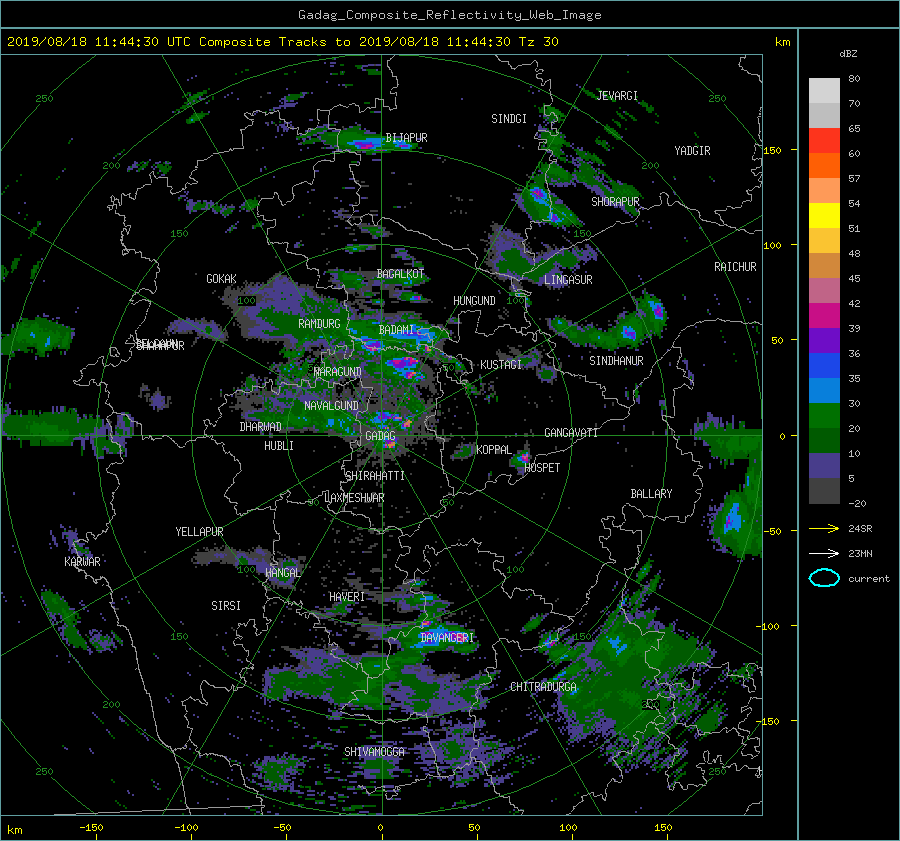Click the 150 tick on right axis
This screenshot has width=900, height=841.
pyautogui.click(x=772, y=150)
